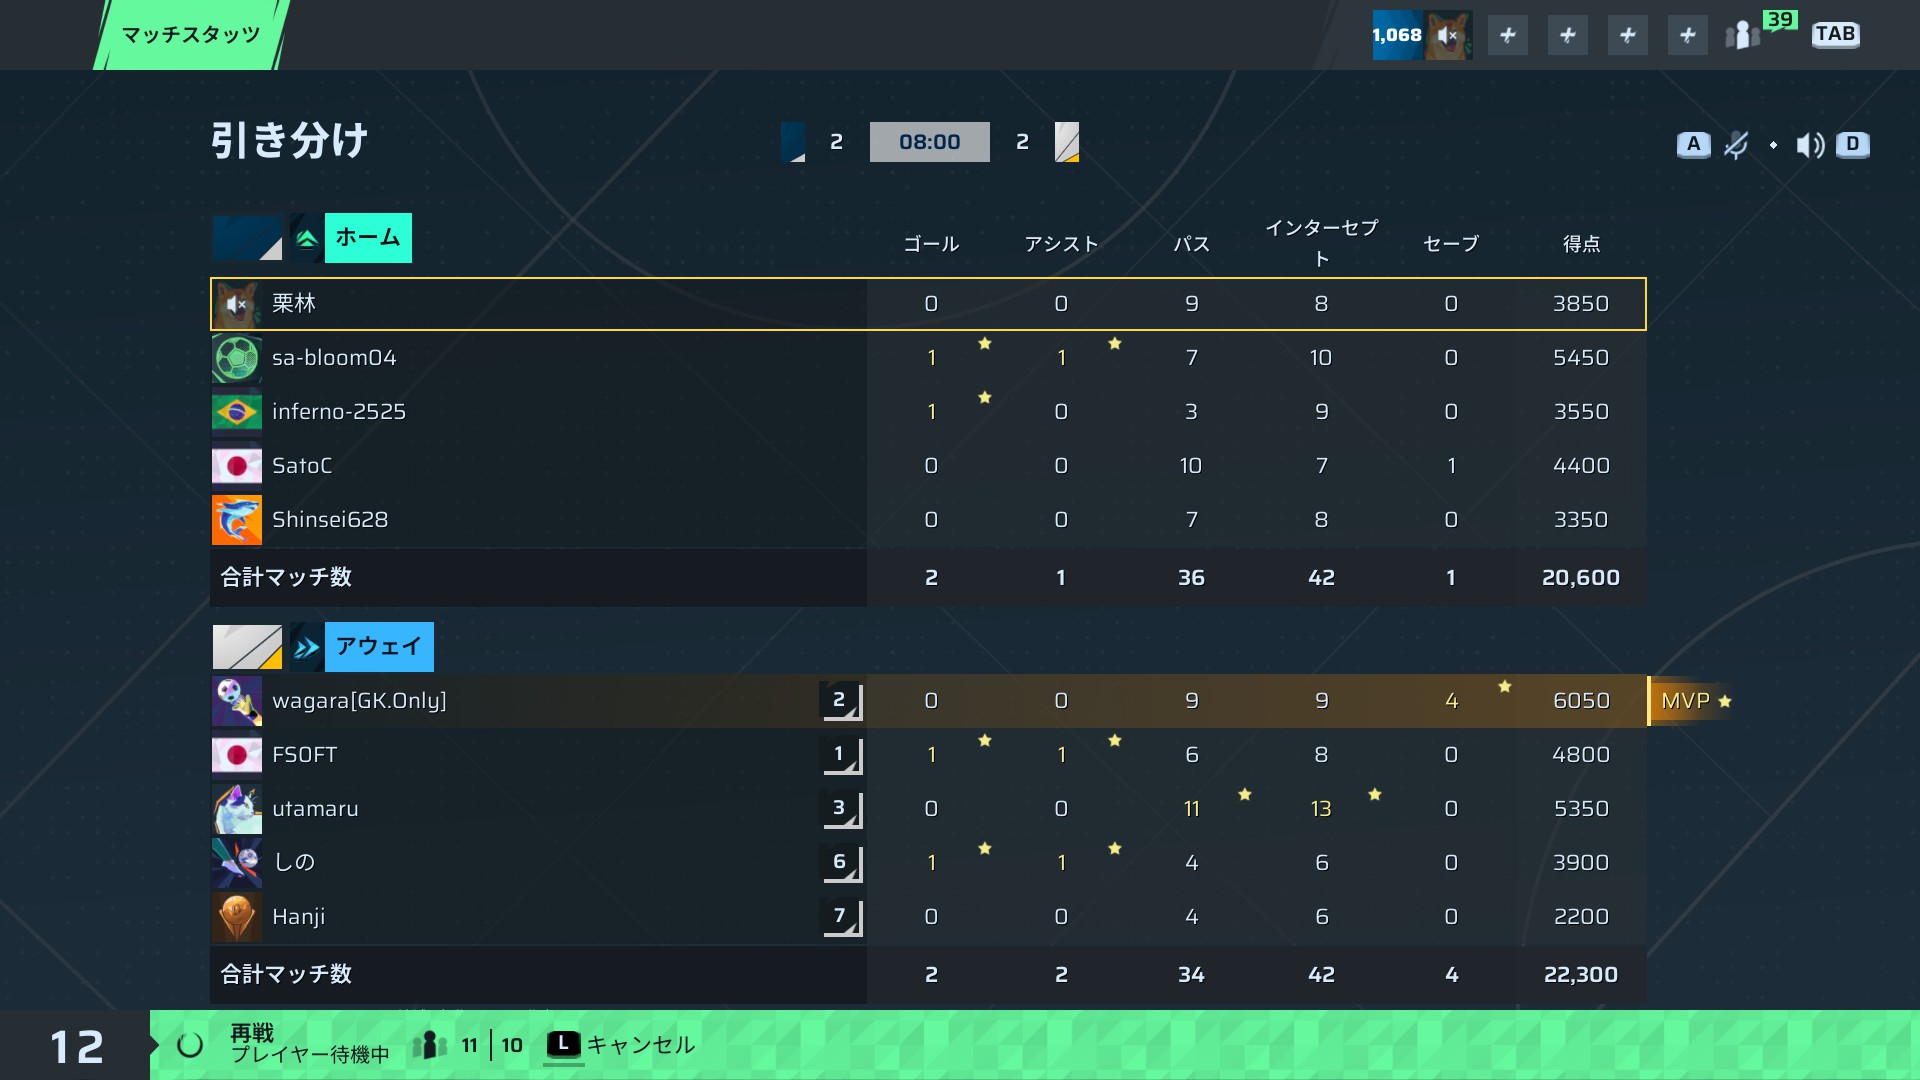
Task: Open the friends list icon showing 39
Action: (x=1760, y=32)
